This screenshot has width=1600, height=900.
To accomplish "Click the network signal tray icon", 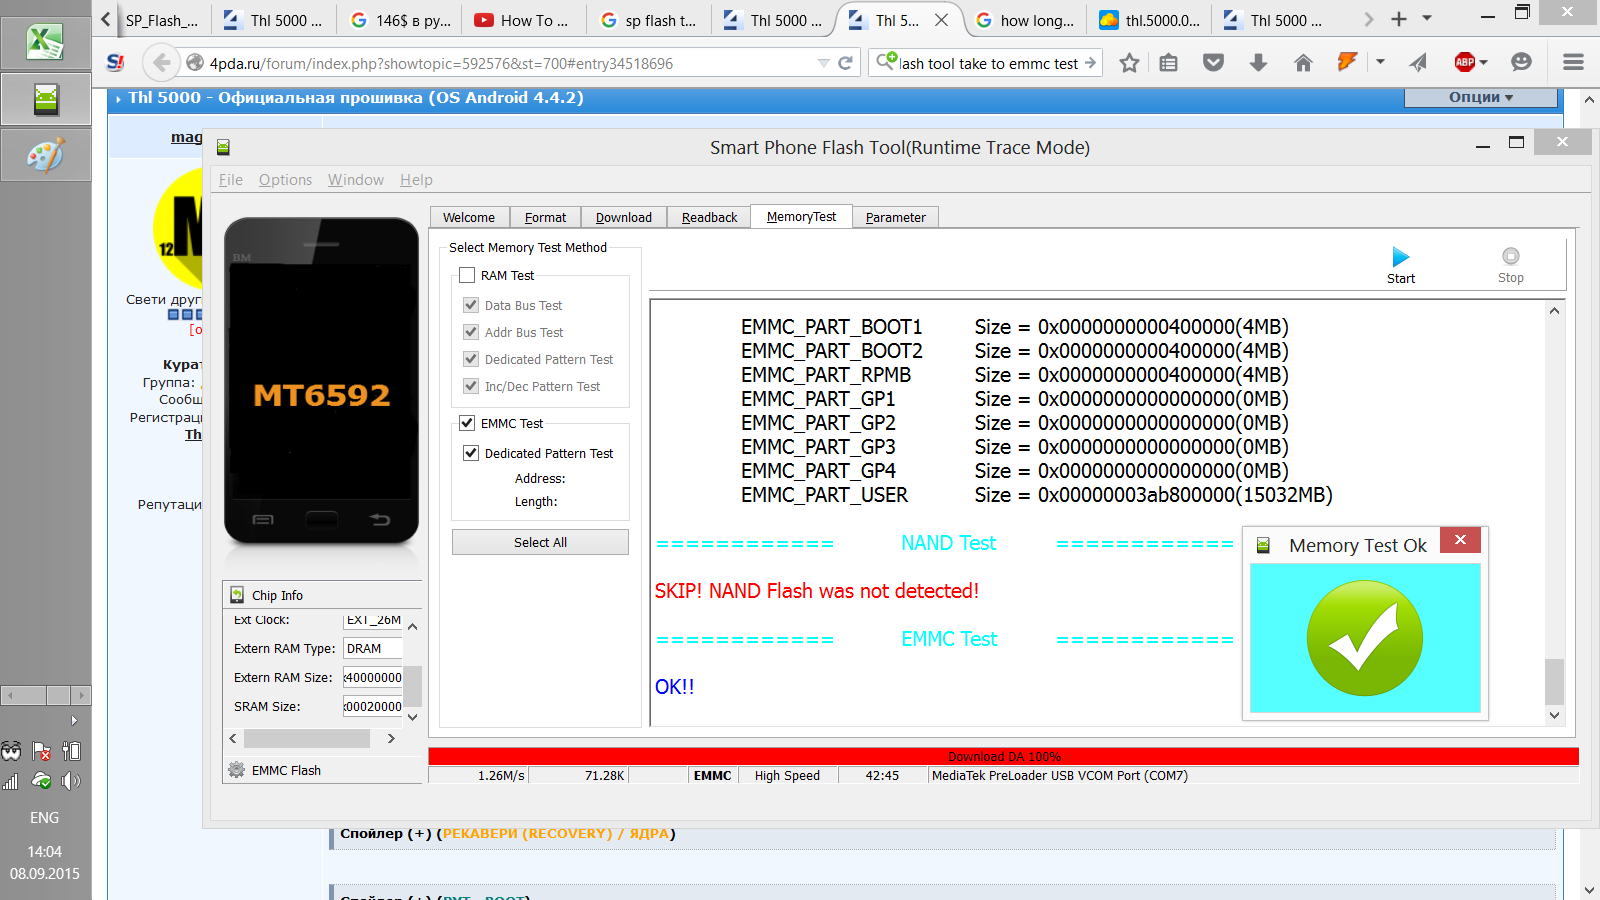I will (11, 781).
